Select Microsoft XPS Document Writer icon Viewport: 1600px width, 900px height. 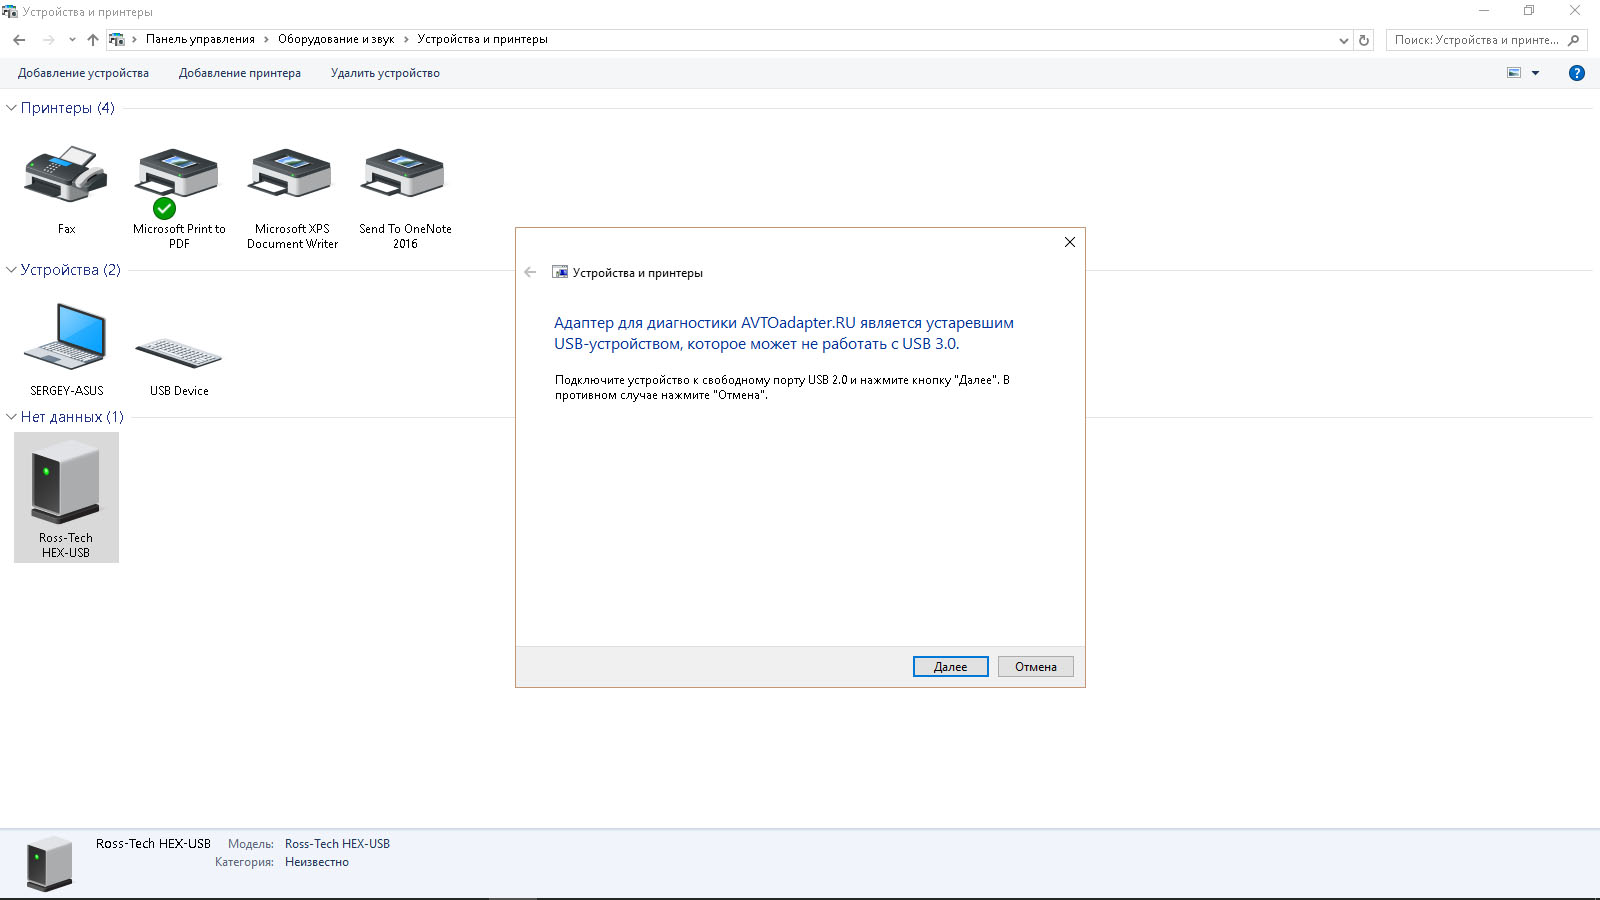[292, 176]
